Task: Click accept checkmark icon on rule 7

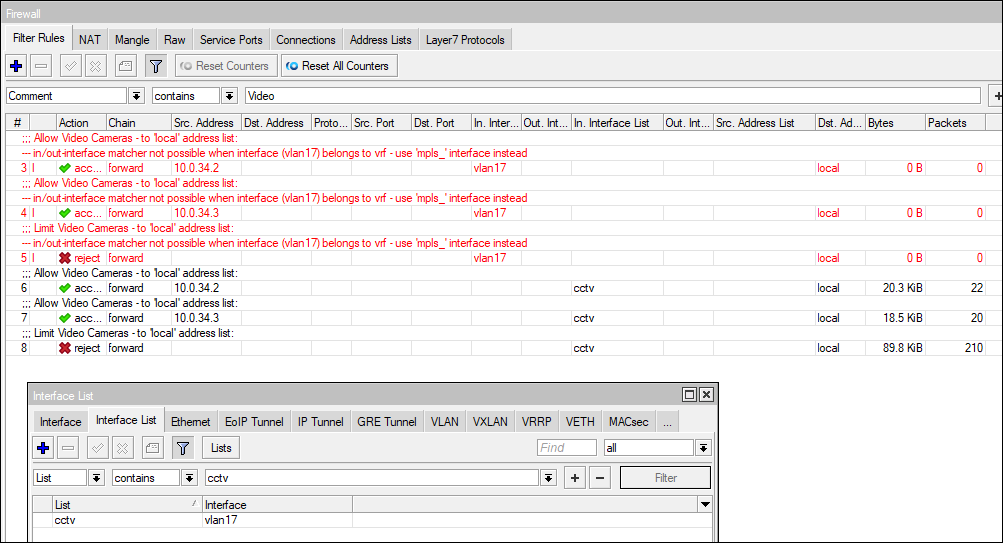Action: point(65,318)
